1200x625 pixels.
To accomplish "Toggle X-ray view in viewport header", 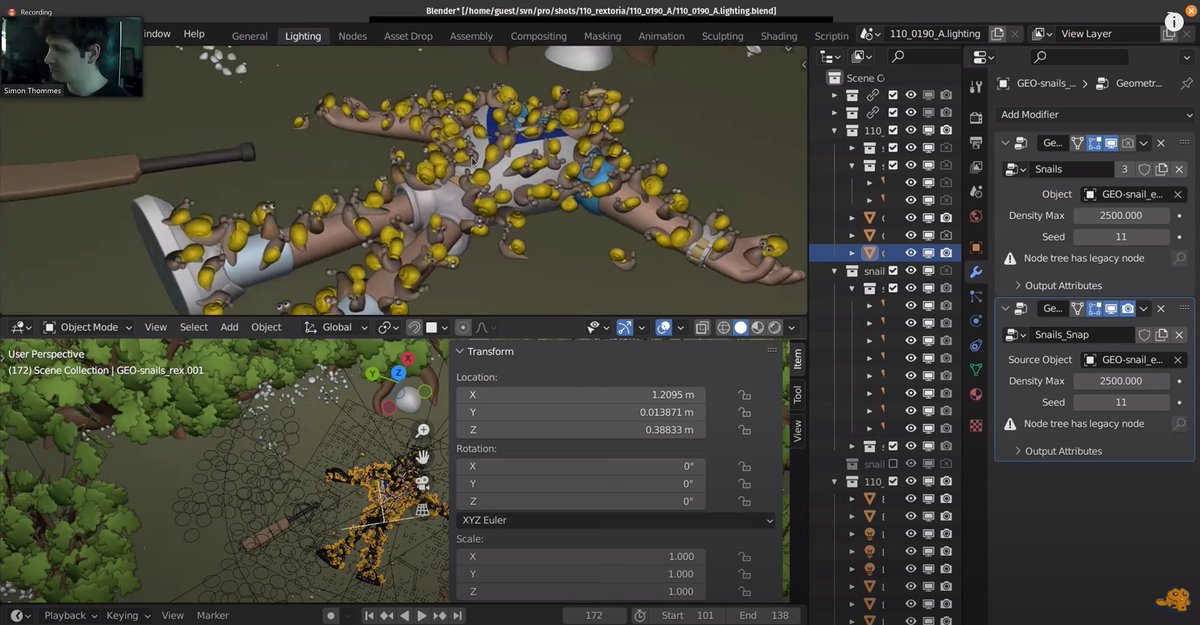I will tap(702, 327).
